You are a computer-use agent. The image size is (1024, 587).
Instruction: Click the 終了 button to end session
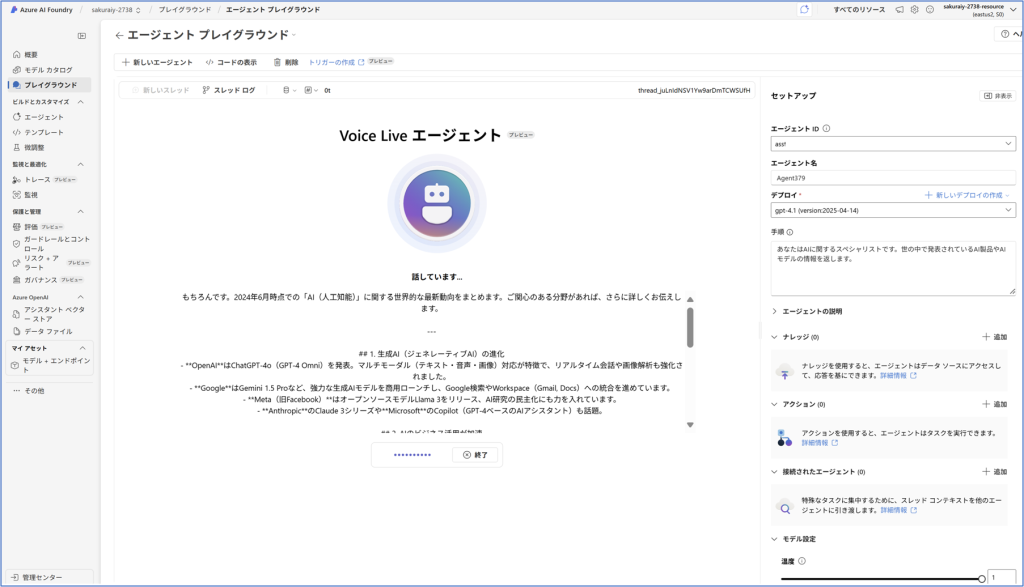[475, 454]
